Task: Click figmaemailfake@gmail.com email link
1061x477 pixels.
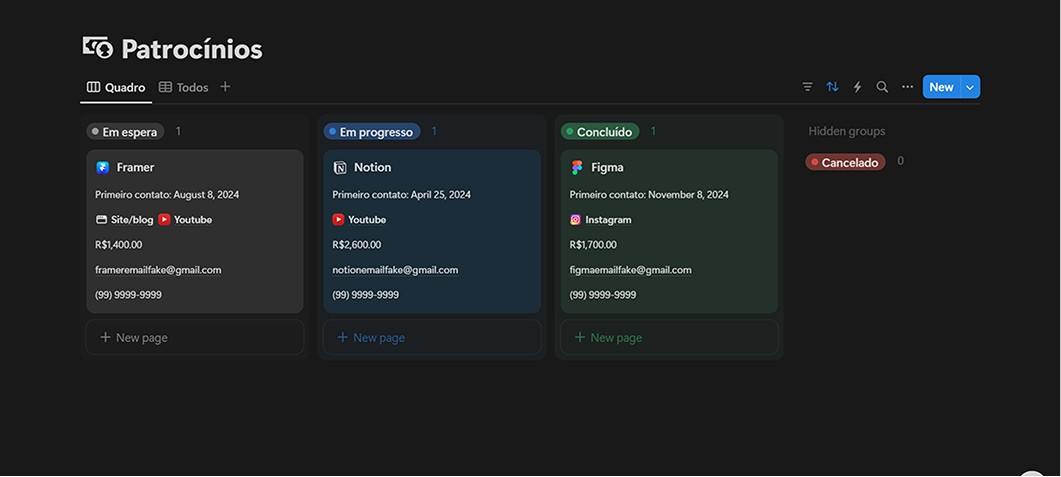Action: coord(631,269)
